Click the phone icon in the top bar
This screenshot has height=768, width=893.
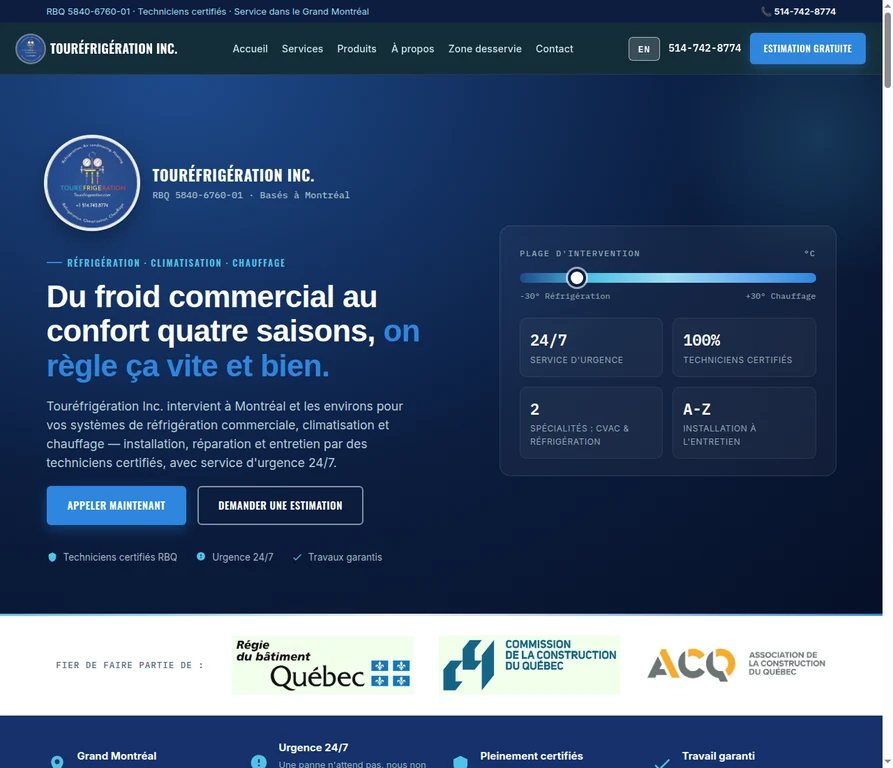766,11
